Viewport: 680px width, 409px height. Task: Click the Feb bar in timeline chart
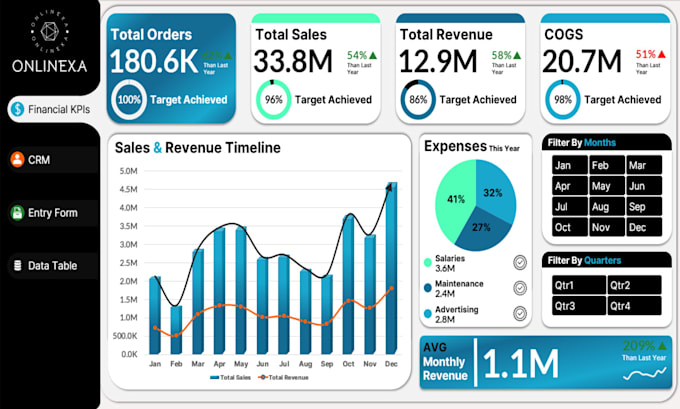(x=176, y=330)
